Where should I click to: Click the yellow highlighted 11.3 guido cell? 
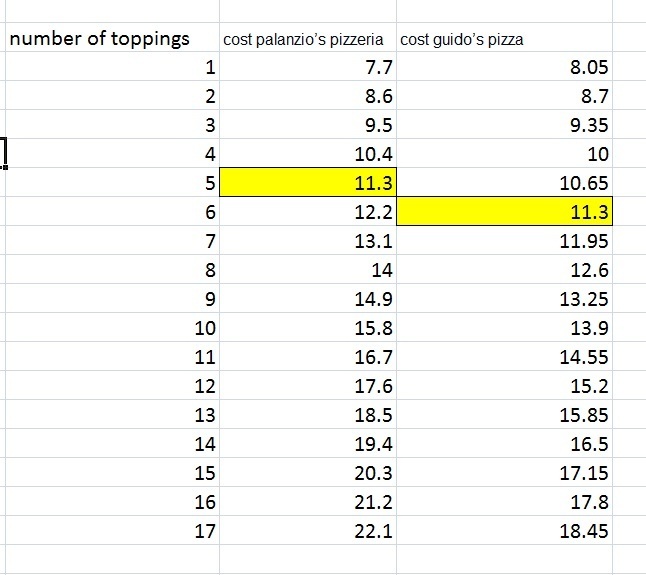click(504, 211)
